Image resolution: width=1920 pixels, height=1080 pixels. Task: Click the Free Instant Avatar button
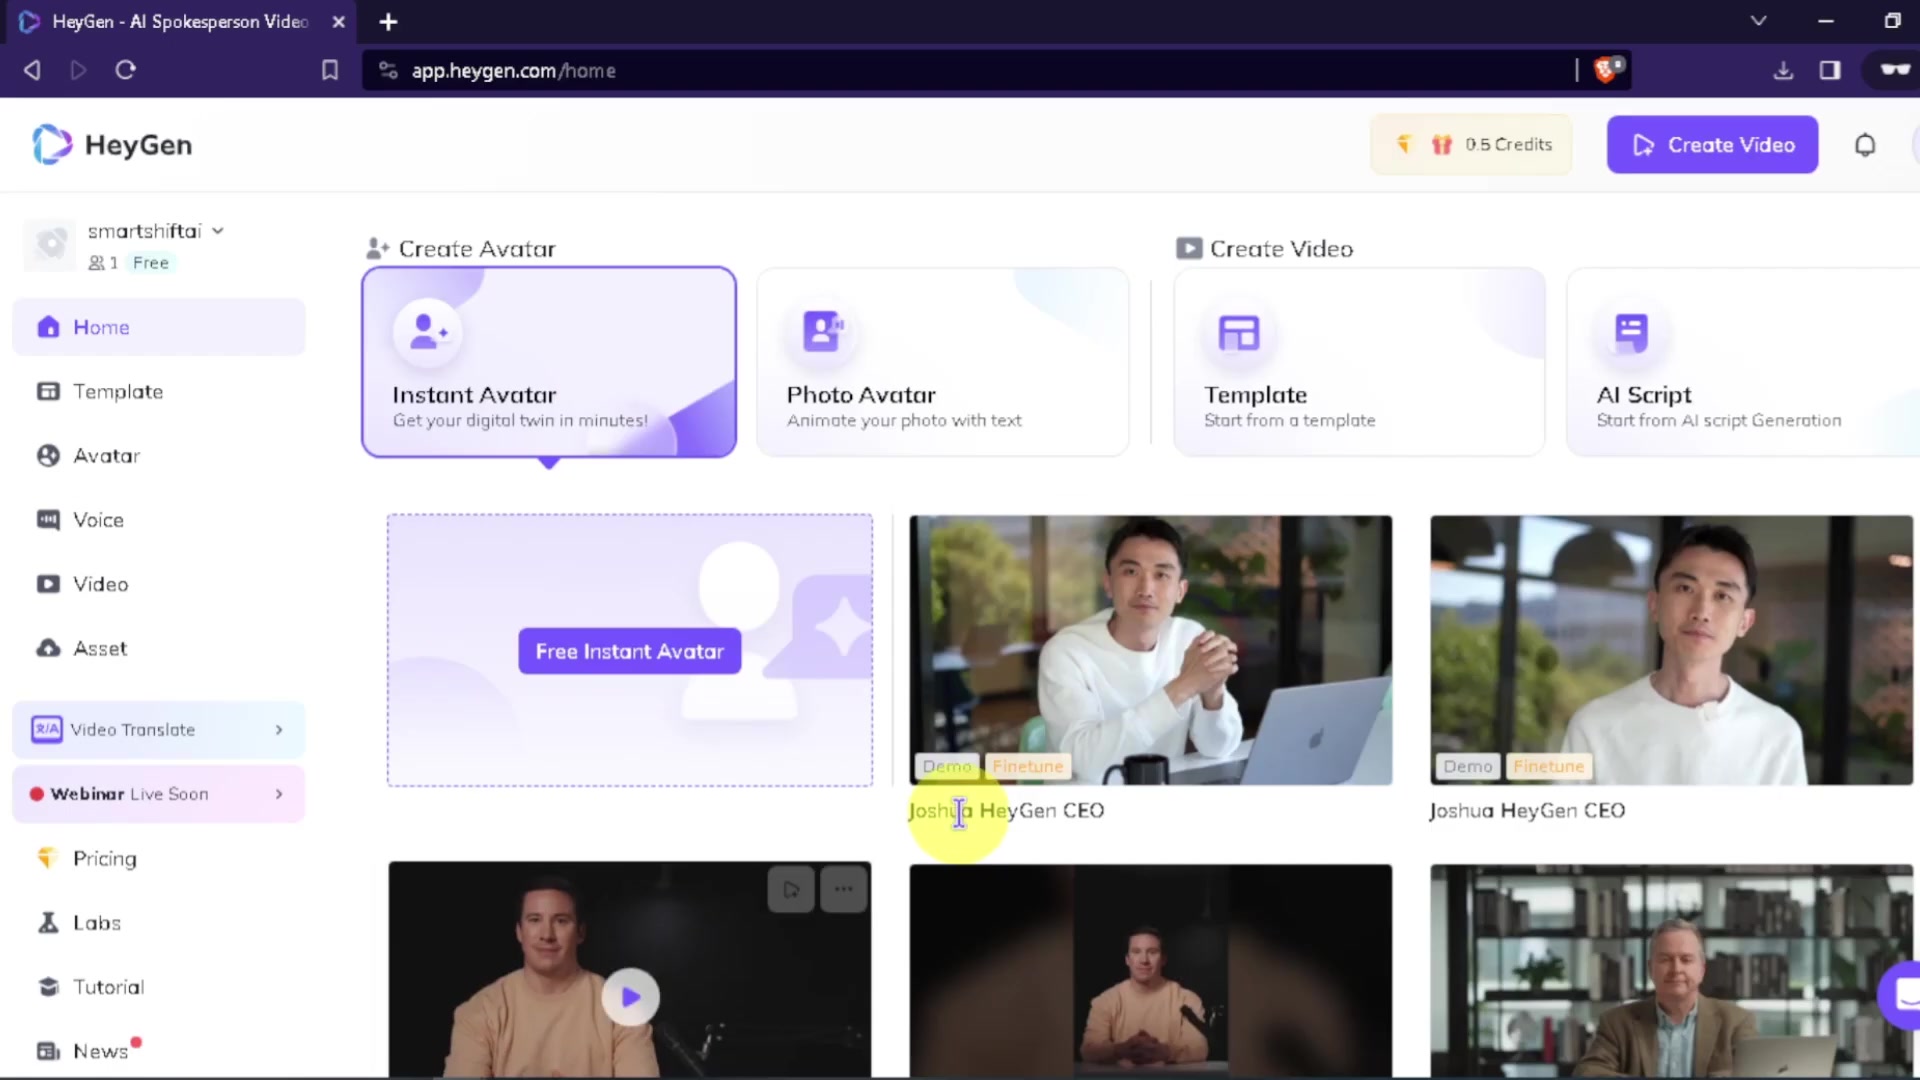coord(629,651)
